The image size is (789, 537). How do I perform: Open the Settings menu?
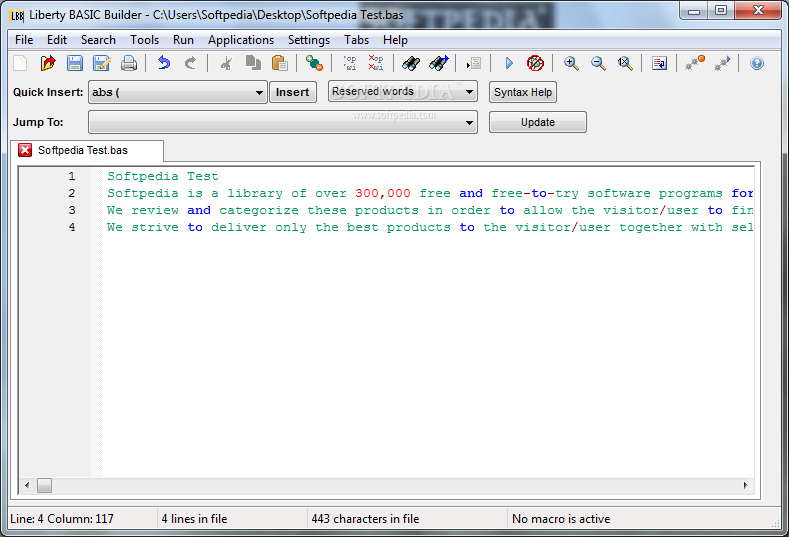point(309,40)
